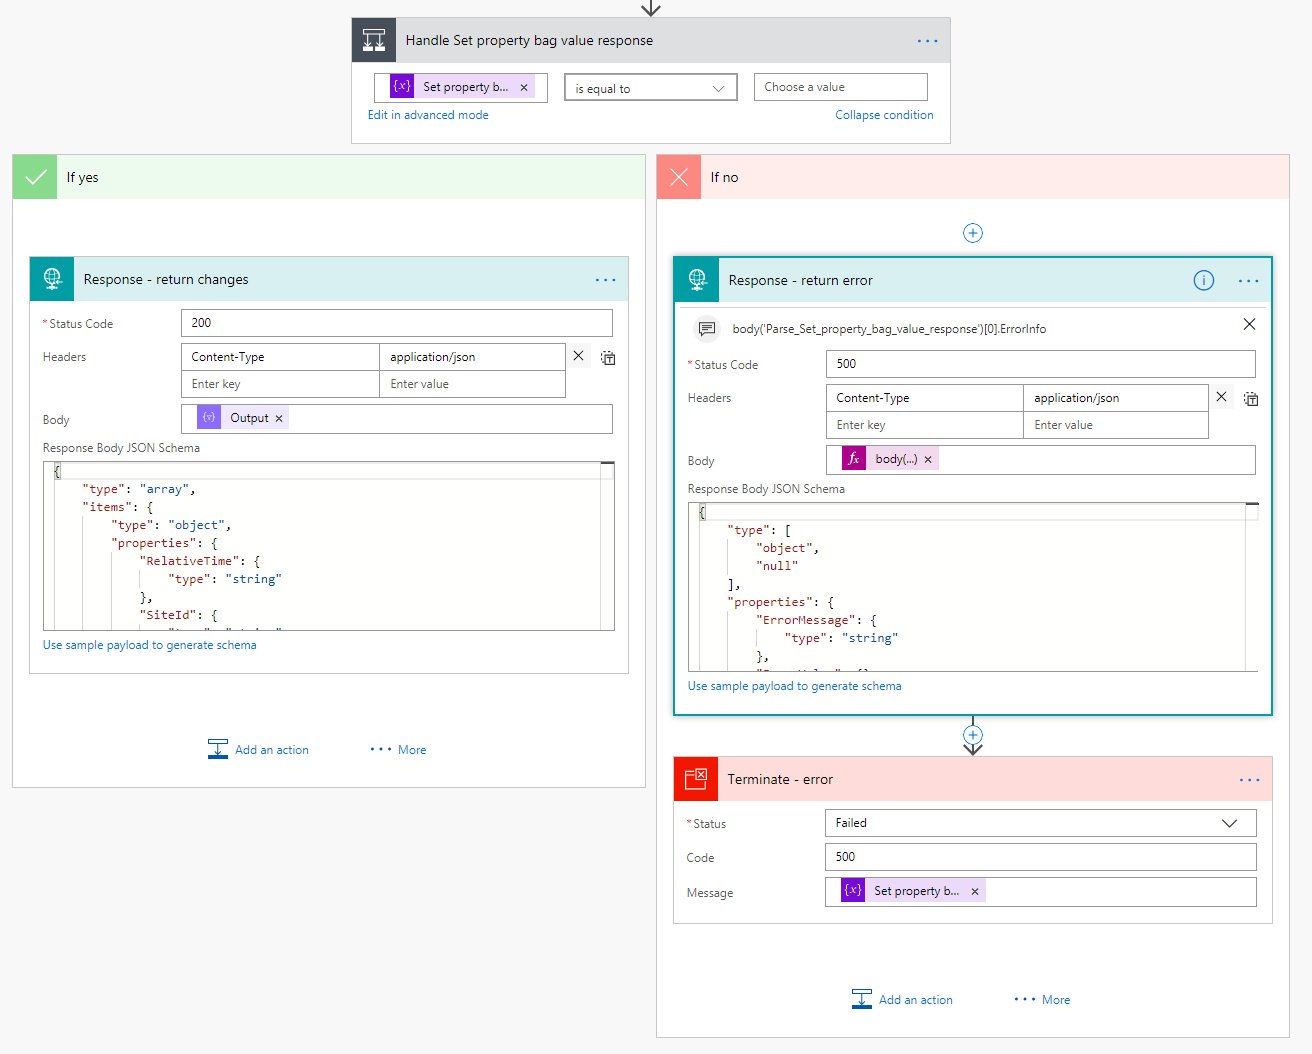Open ellipsis menu for Response - return changes
This screenshot has width=1312, height=1054.
coord(606,280)
